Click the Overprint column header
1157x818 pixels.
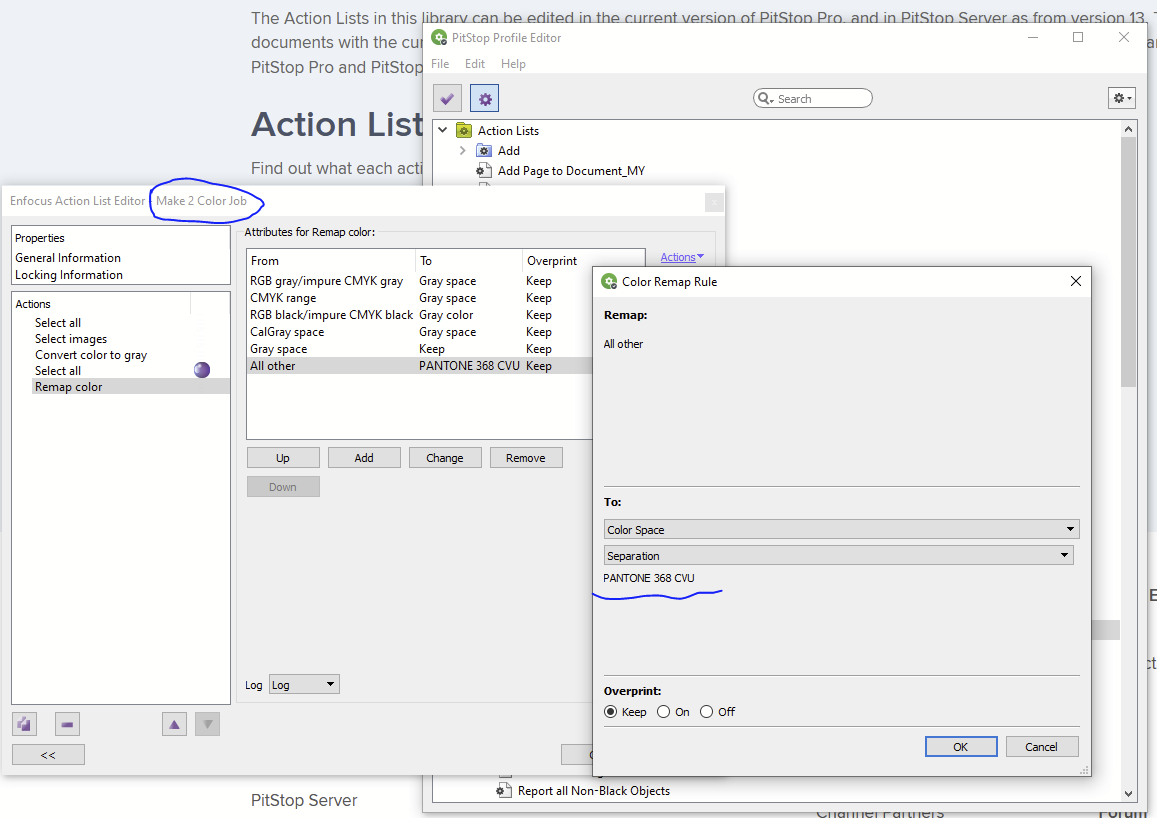click(x=583, y=260)
